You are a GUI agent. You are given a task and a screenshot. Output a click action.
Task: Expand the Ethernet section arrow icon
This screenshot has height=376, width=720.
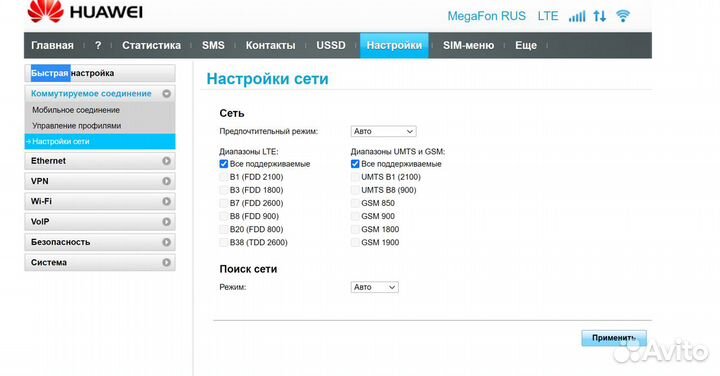tap(166, 161)
